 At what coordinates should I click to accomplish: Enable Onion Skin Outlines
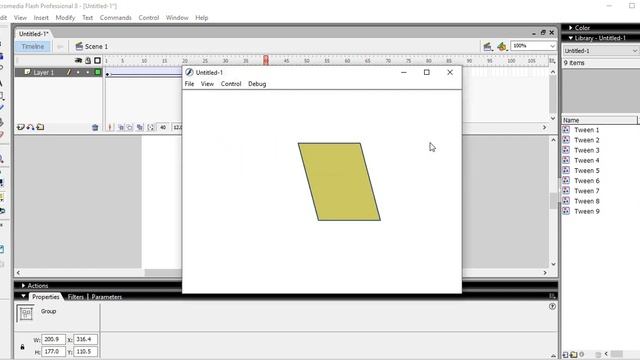(130, 127)
